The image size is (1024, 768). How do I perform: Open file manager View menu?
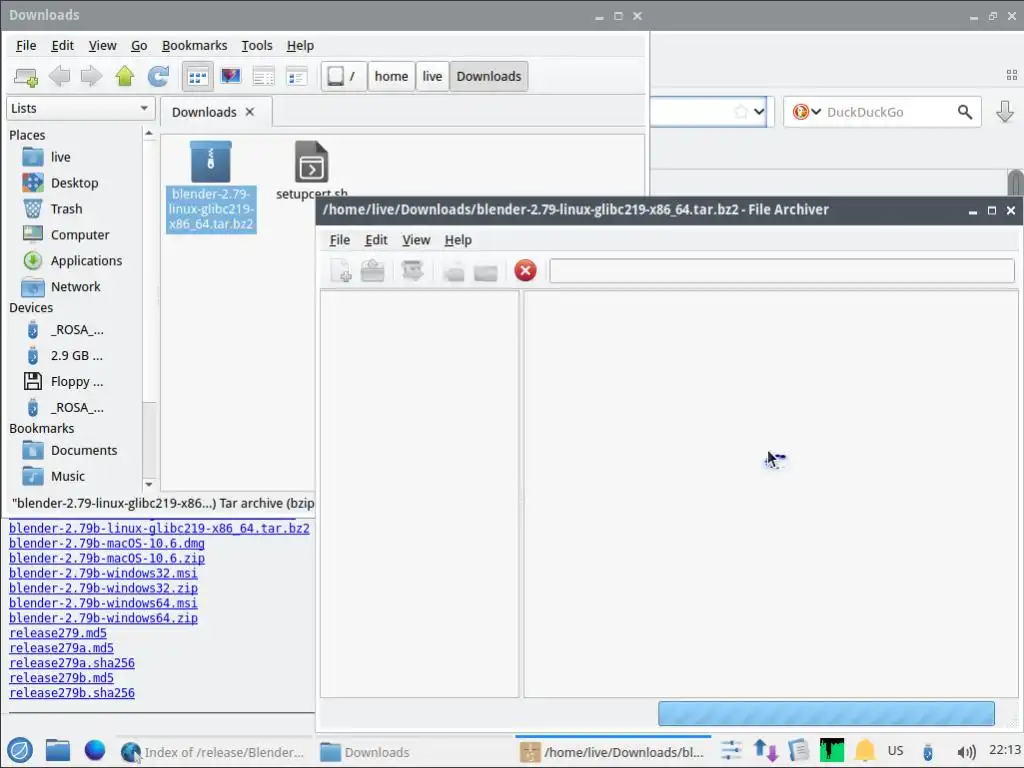tap(103, 46)
